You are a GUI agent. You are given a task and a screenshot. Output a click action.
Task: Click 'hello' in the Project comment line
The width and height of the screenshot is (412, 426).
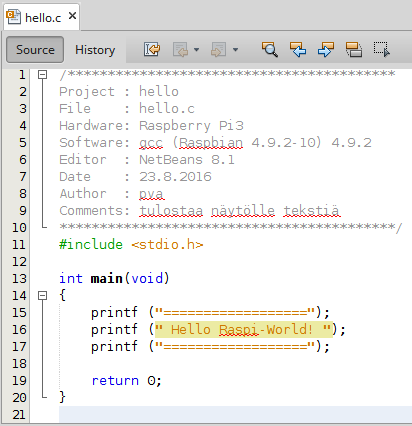pos(159,92)
